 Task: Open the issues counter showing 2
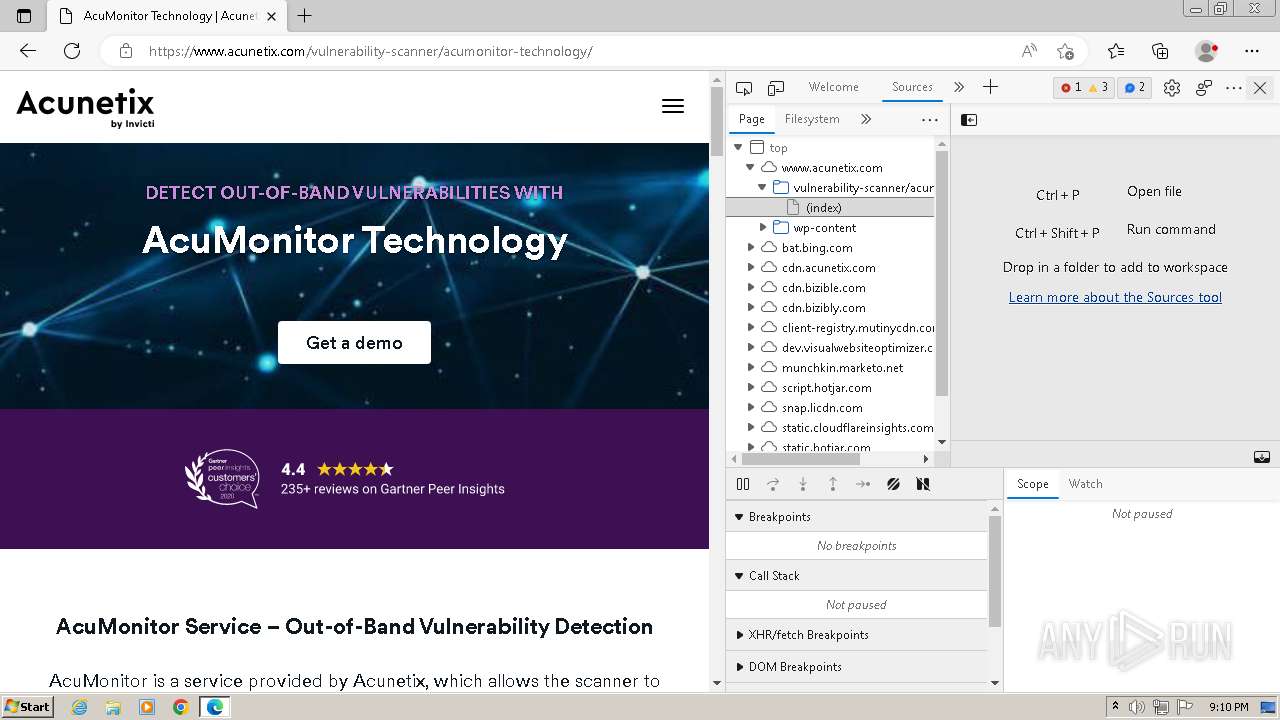[x=1135, y=88]
